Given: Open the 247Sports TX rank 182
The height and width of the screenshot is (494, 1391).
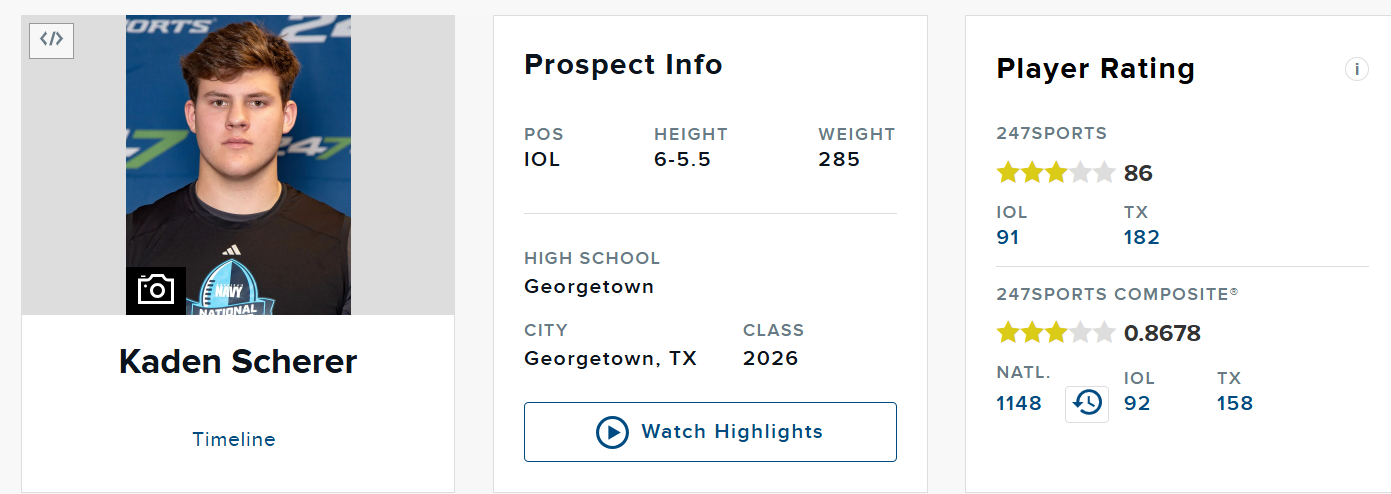Looking at the screenshot, I should coord(1142,237).
